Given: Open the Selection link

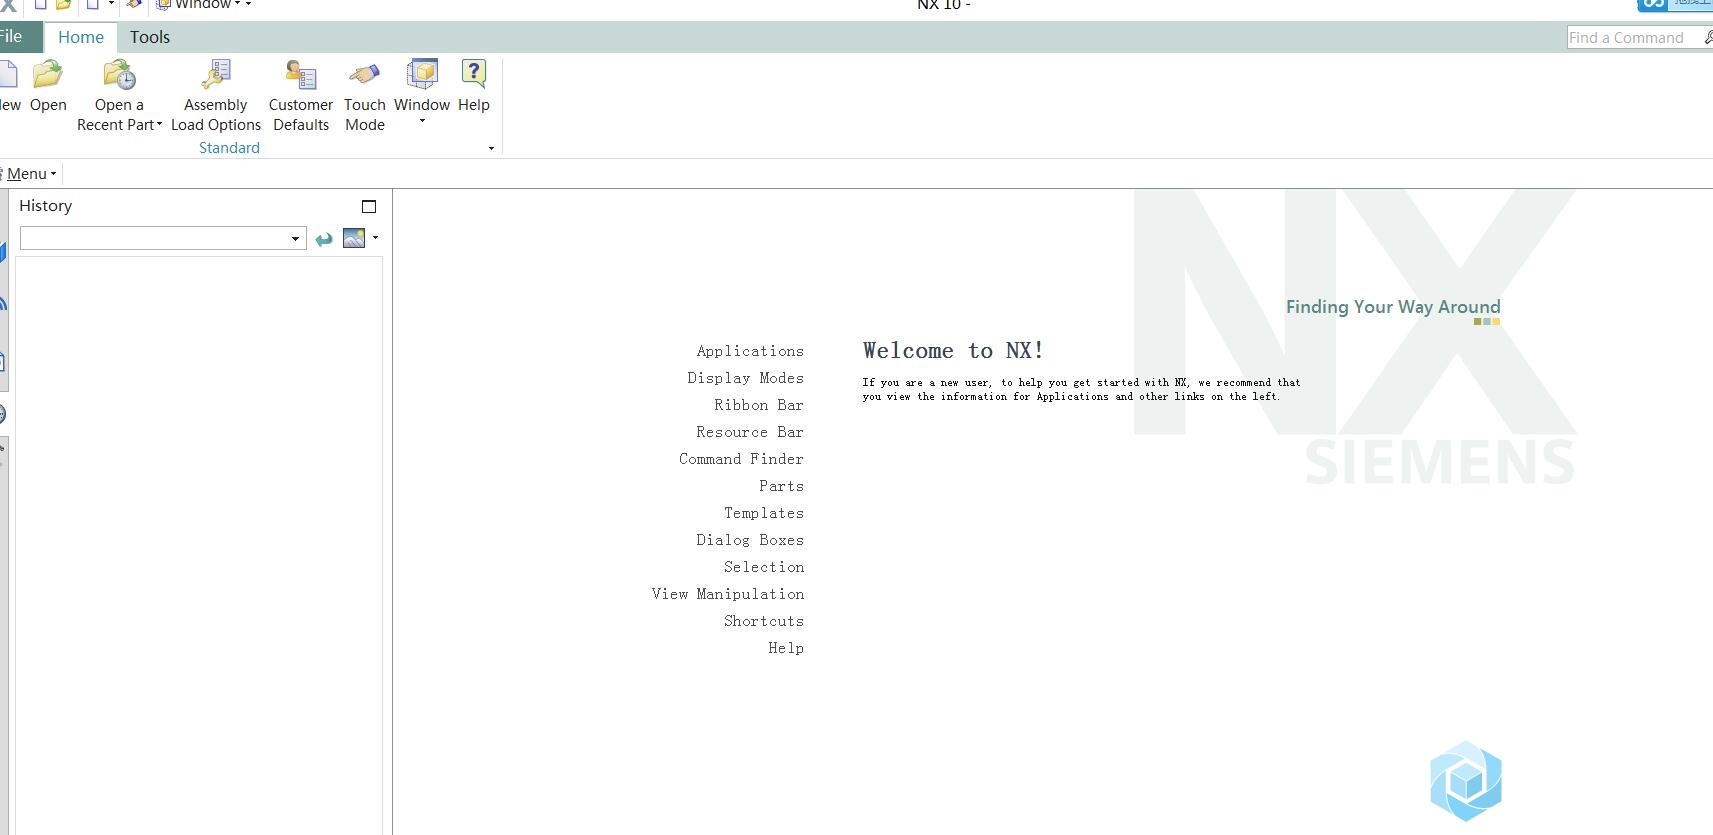Looking at the screenshot, I should tap(764, 567).
